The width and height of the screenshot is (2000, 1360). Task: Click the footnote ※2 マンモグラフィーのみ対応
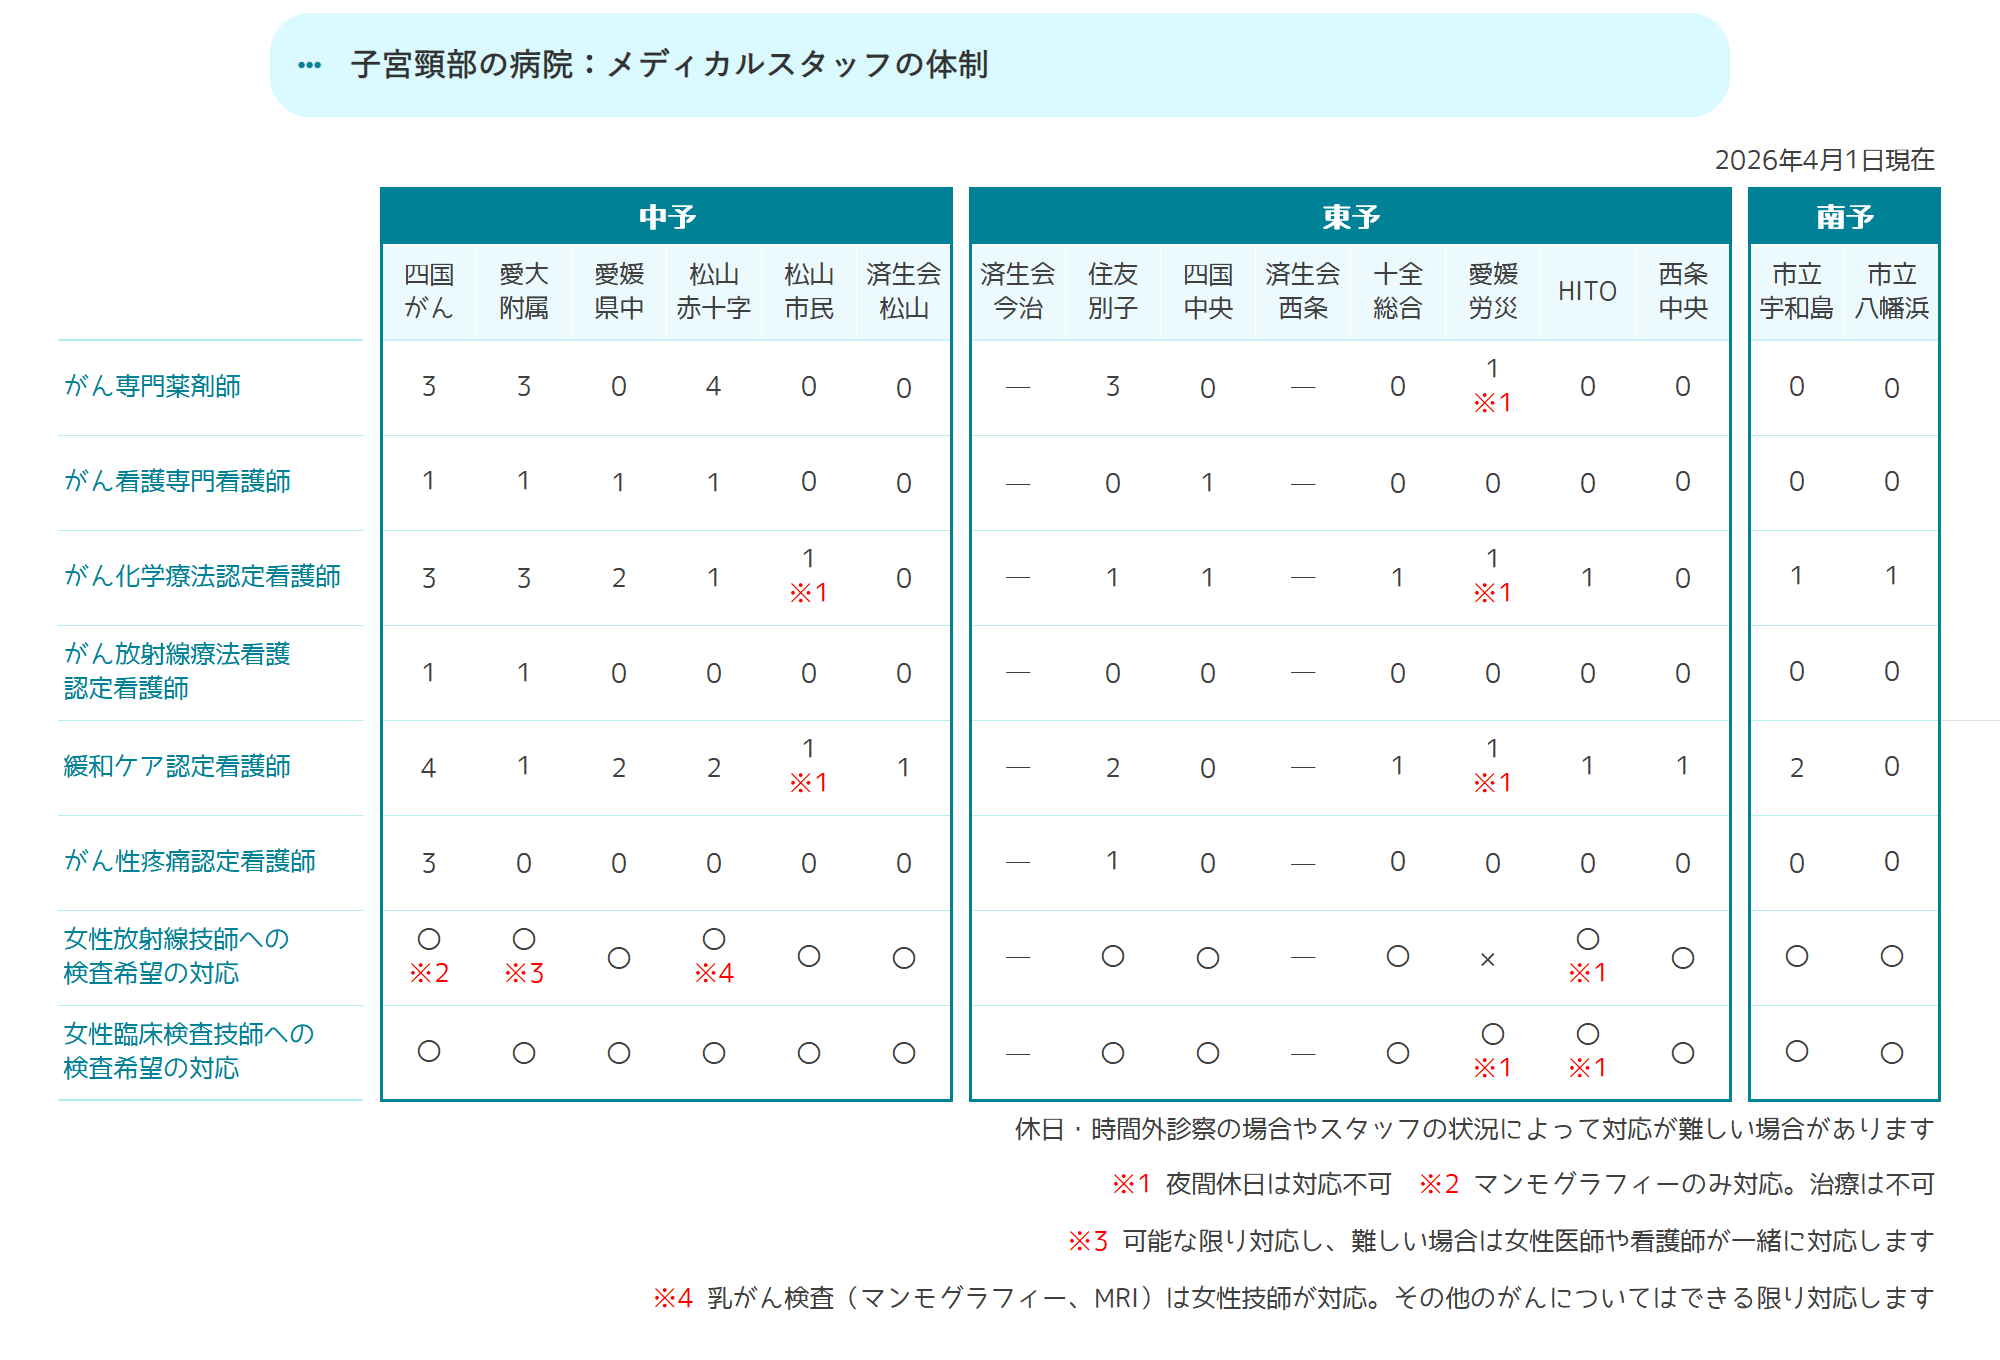tap(1677, 1184)
